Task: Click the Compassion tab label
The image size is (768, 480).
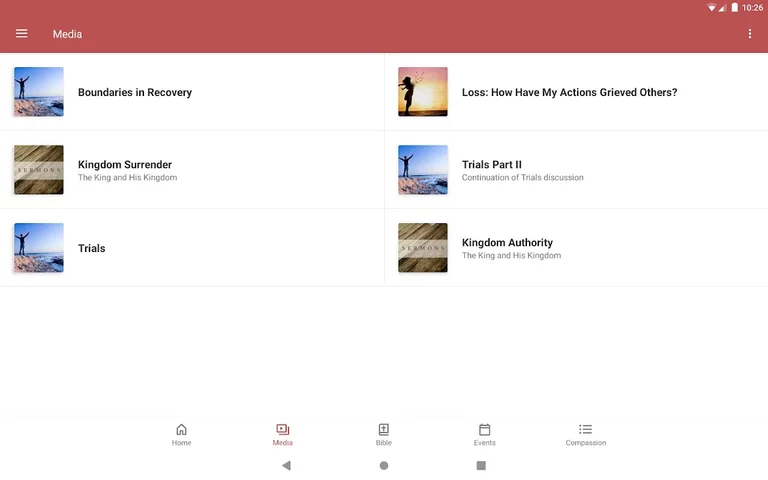Action: coord(585,443)
